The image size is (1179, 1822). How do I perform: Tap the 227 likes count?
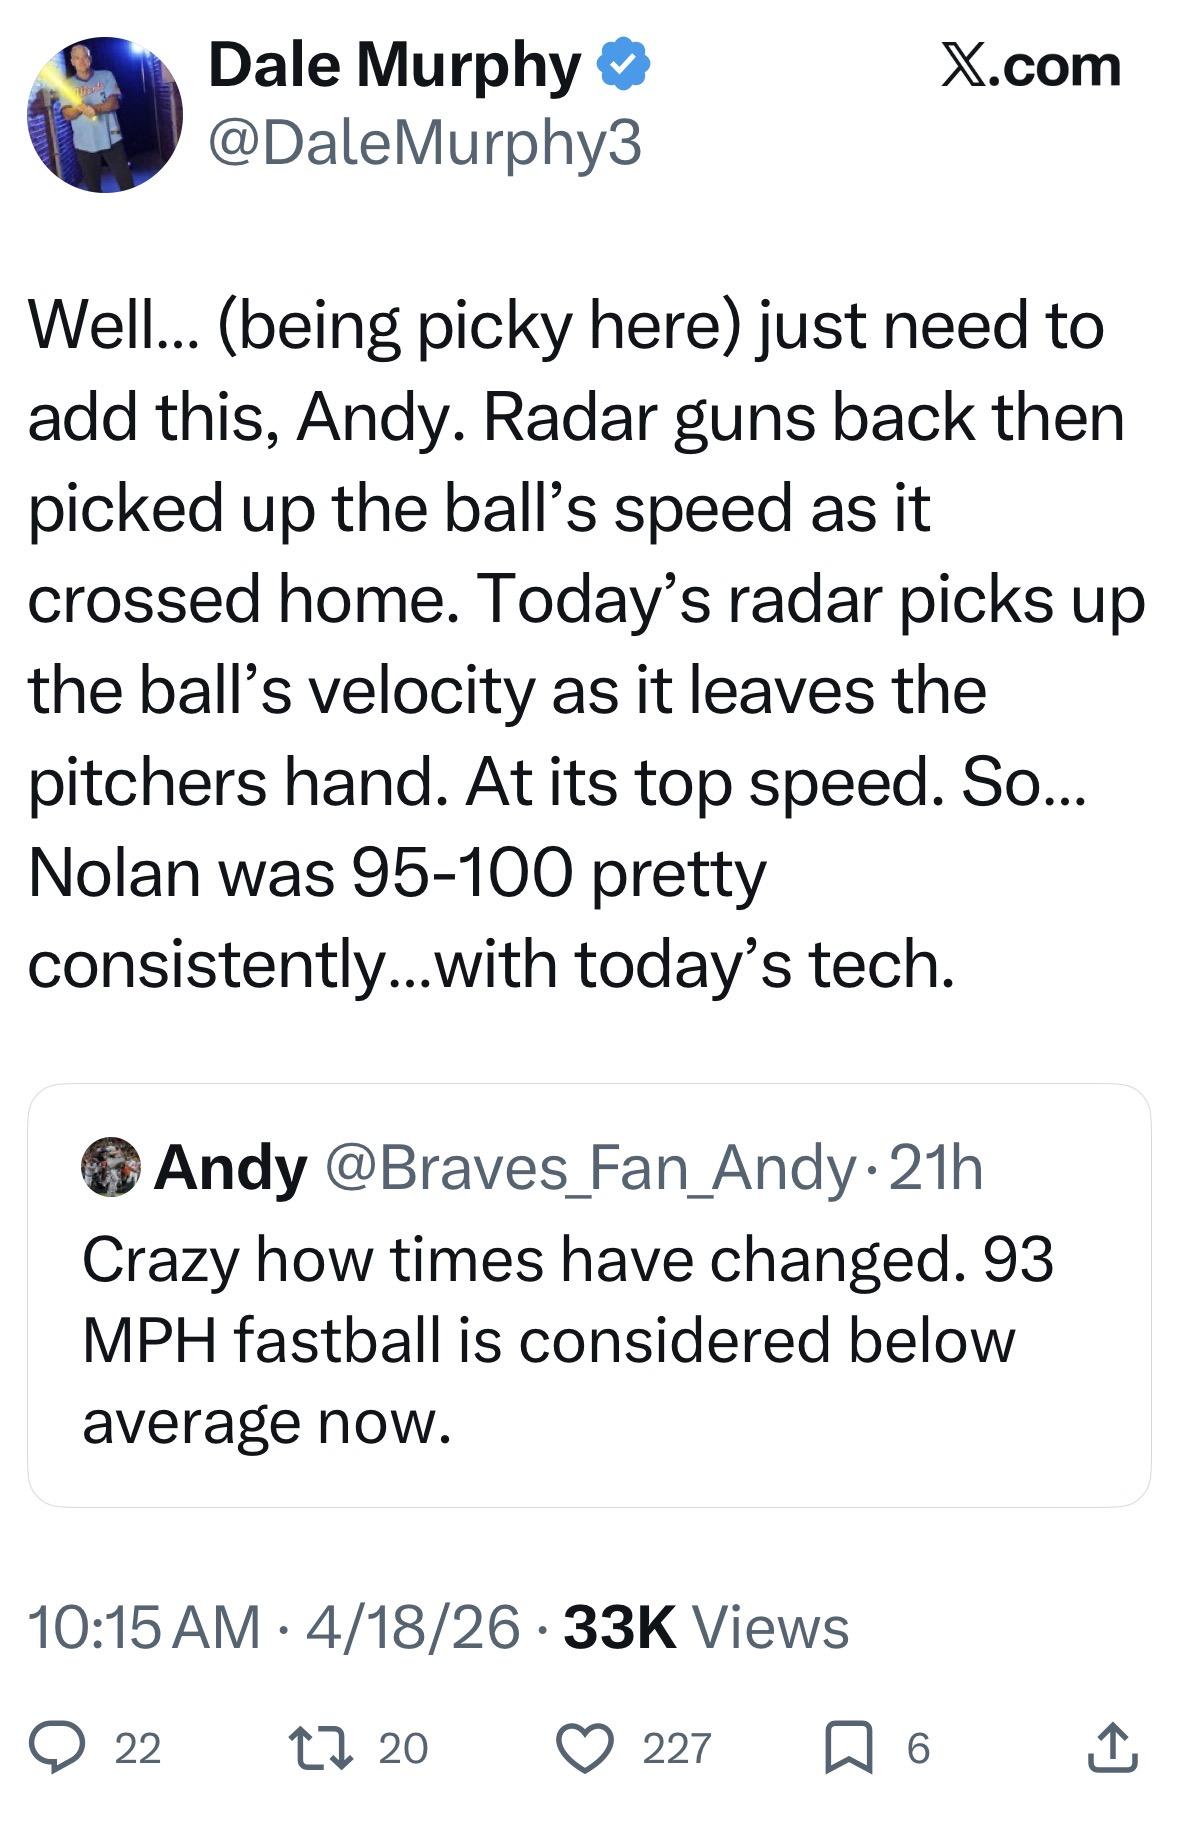pos(676,1748)
